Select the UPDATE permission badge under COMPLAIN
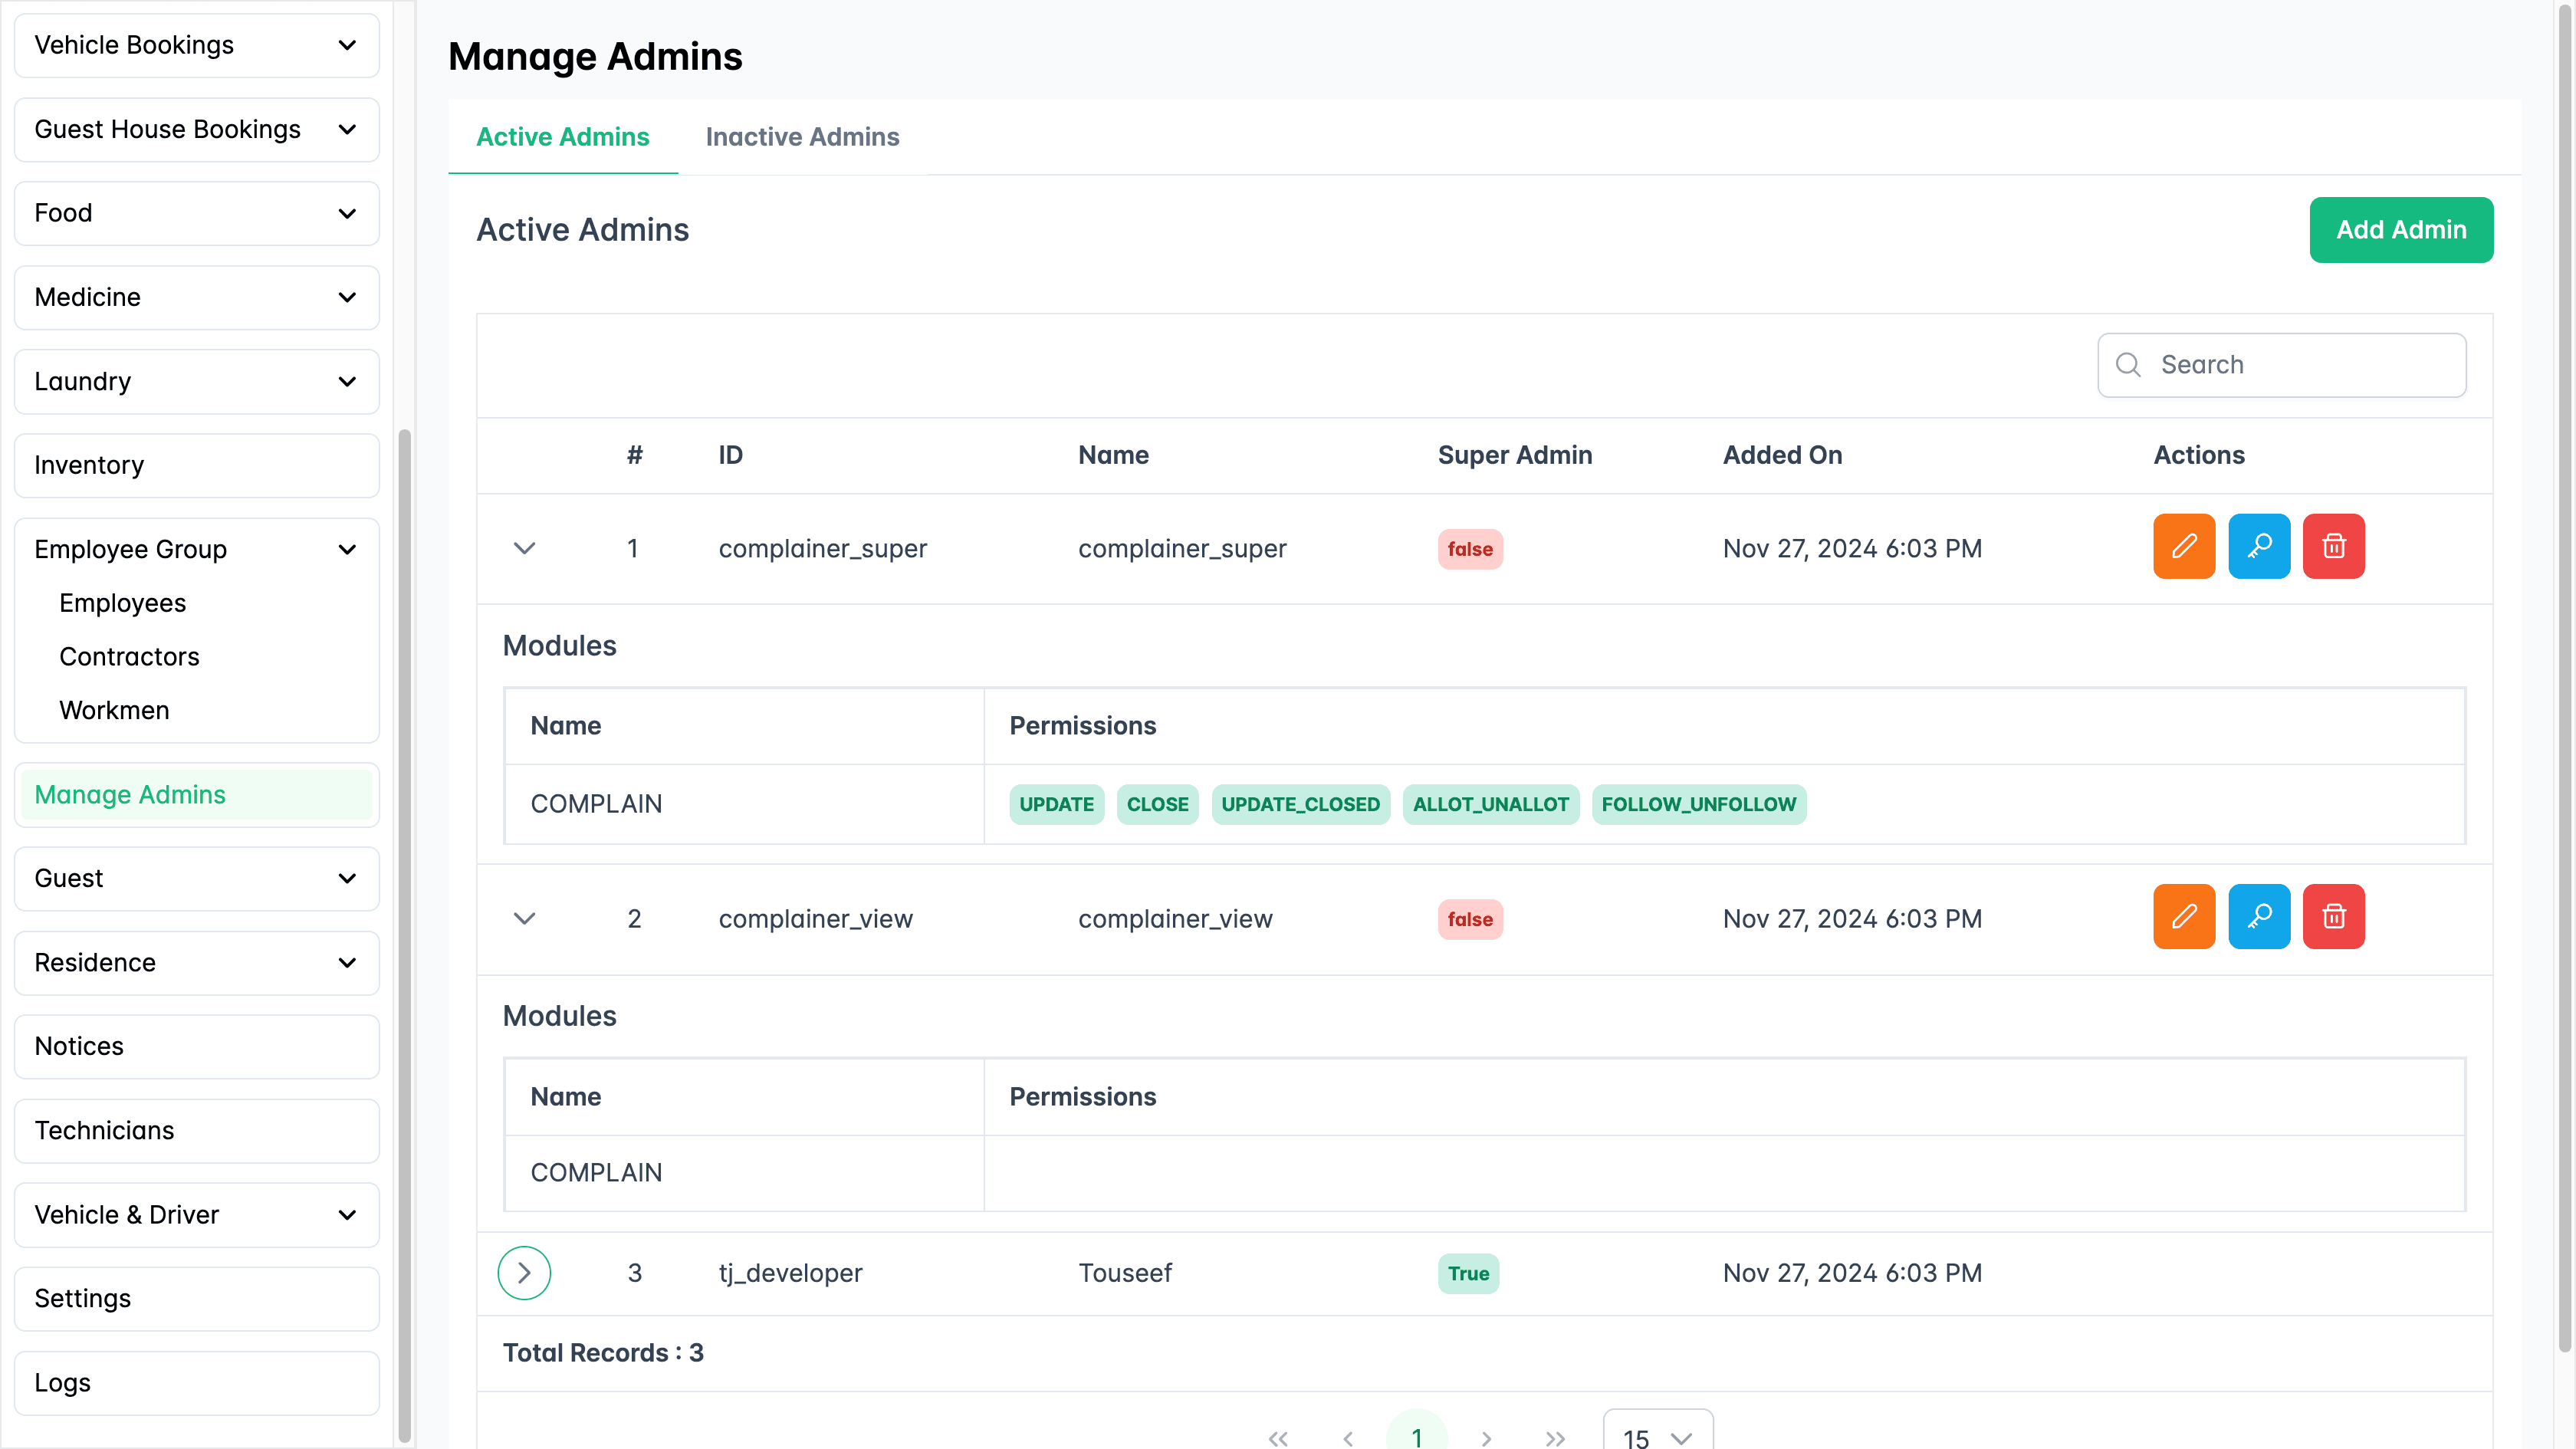This screenshot has width=2576, height=1449. pos(1056,804)
